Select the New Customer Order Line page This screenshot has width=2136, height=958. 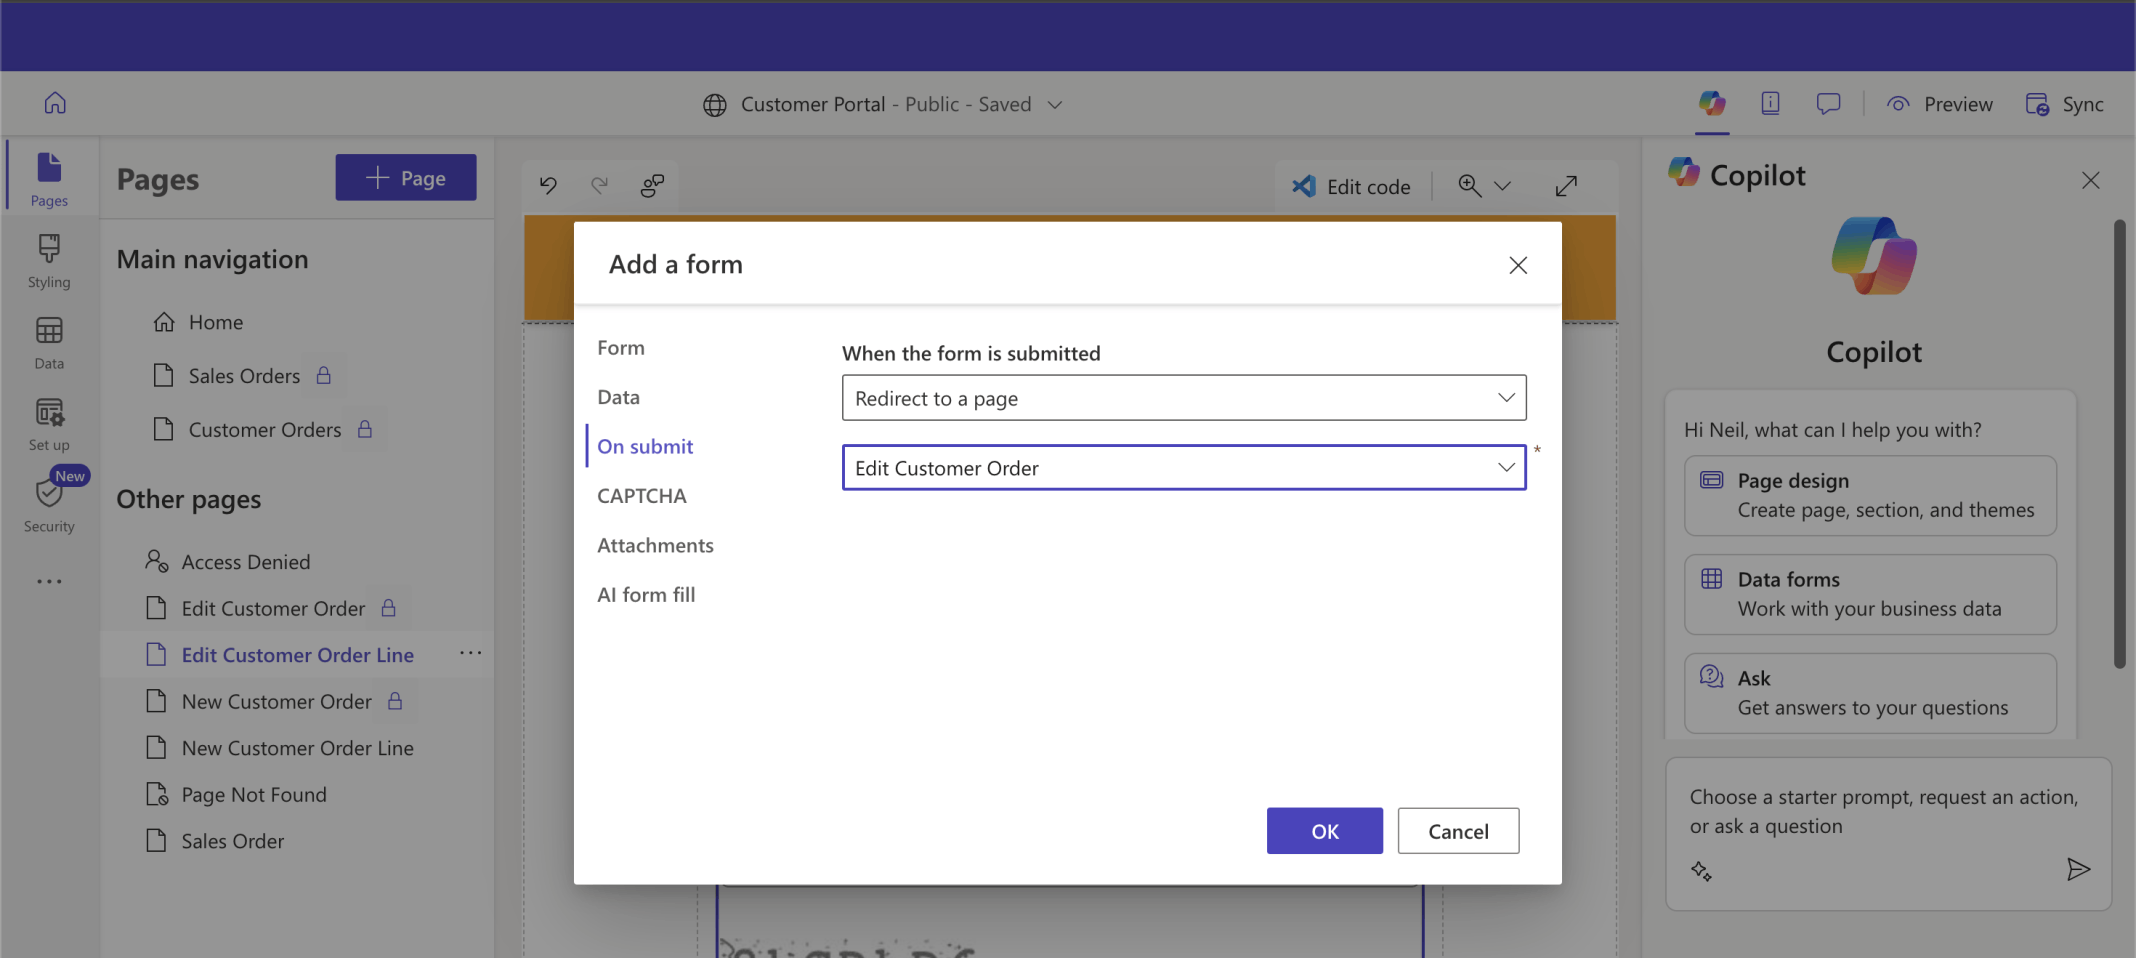point(297,748)
